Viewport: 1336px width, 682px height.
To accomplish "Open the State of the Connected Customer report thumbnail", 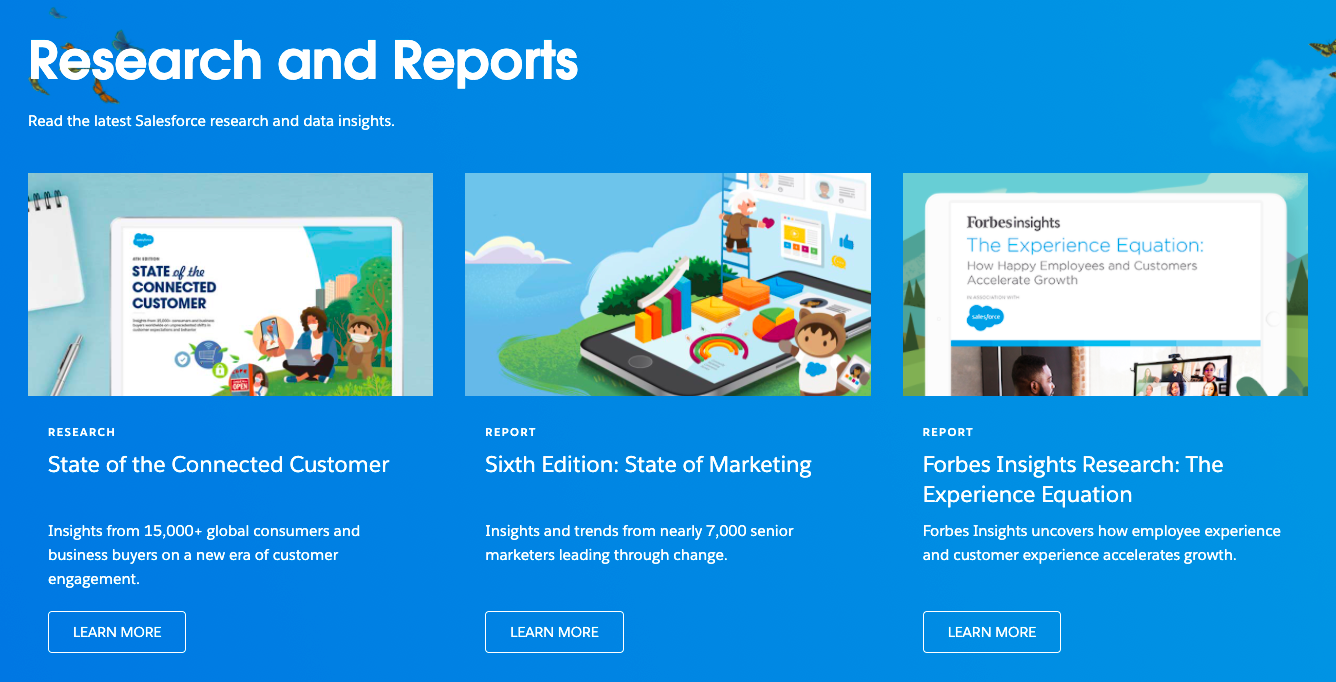I will tap(230, 283).
